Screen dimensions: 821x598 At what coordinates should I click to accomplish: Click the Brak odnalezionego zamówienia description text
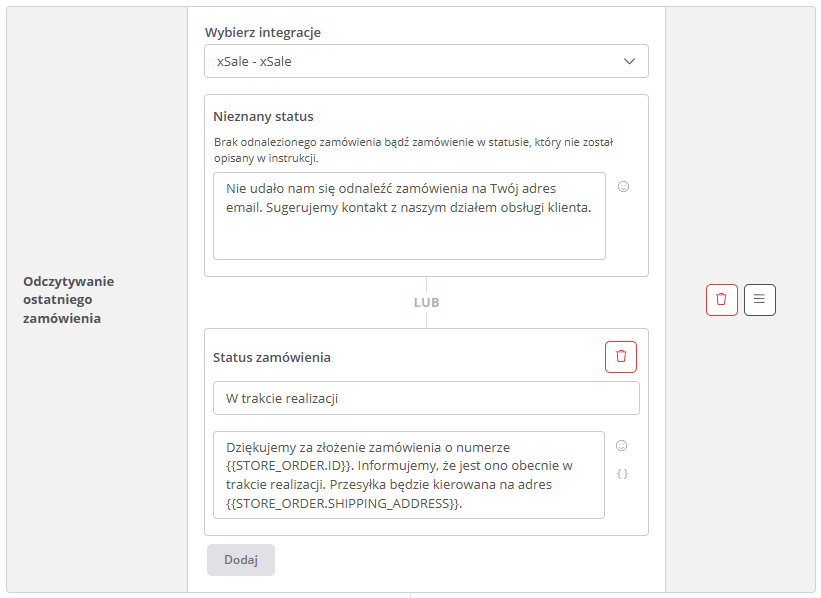tap(414, 151)
